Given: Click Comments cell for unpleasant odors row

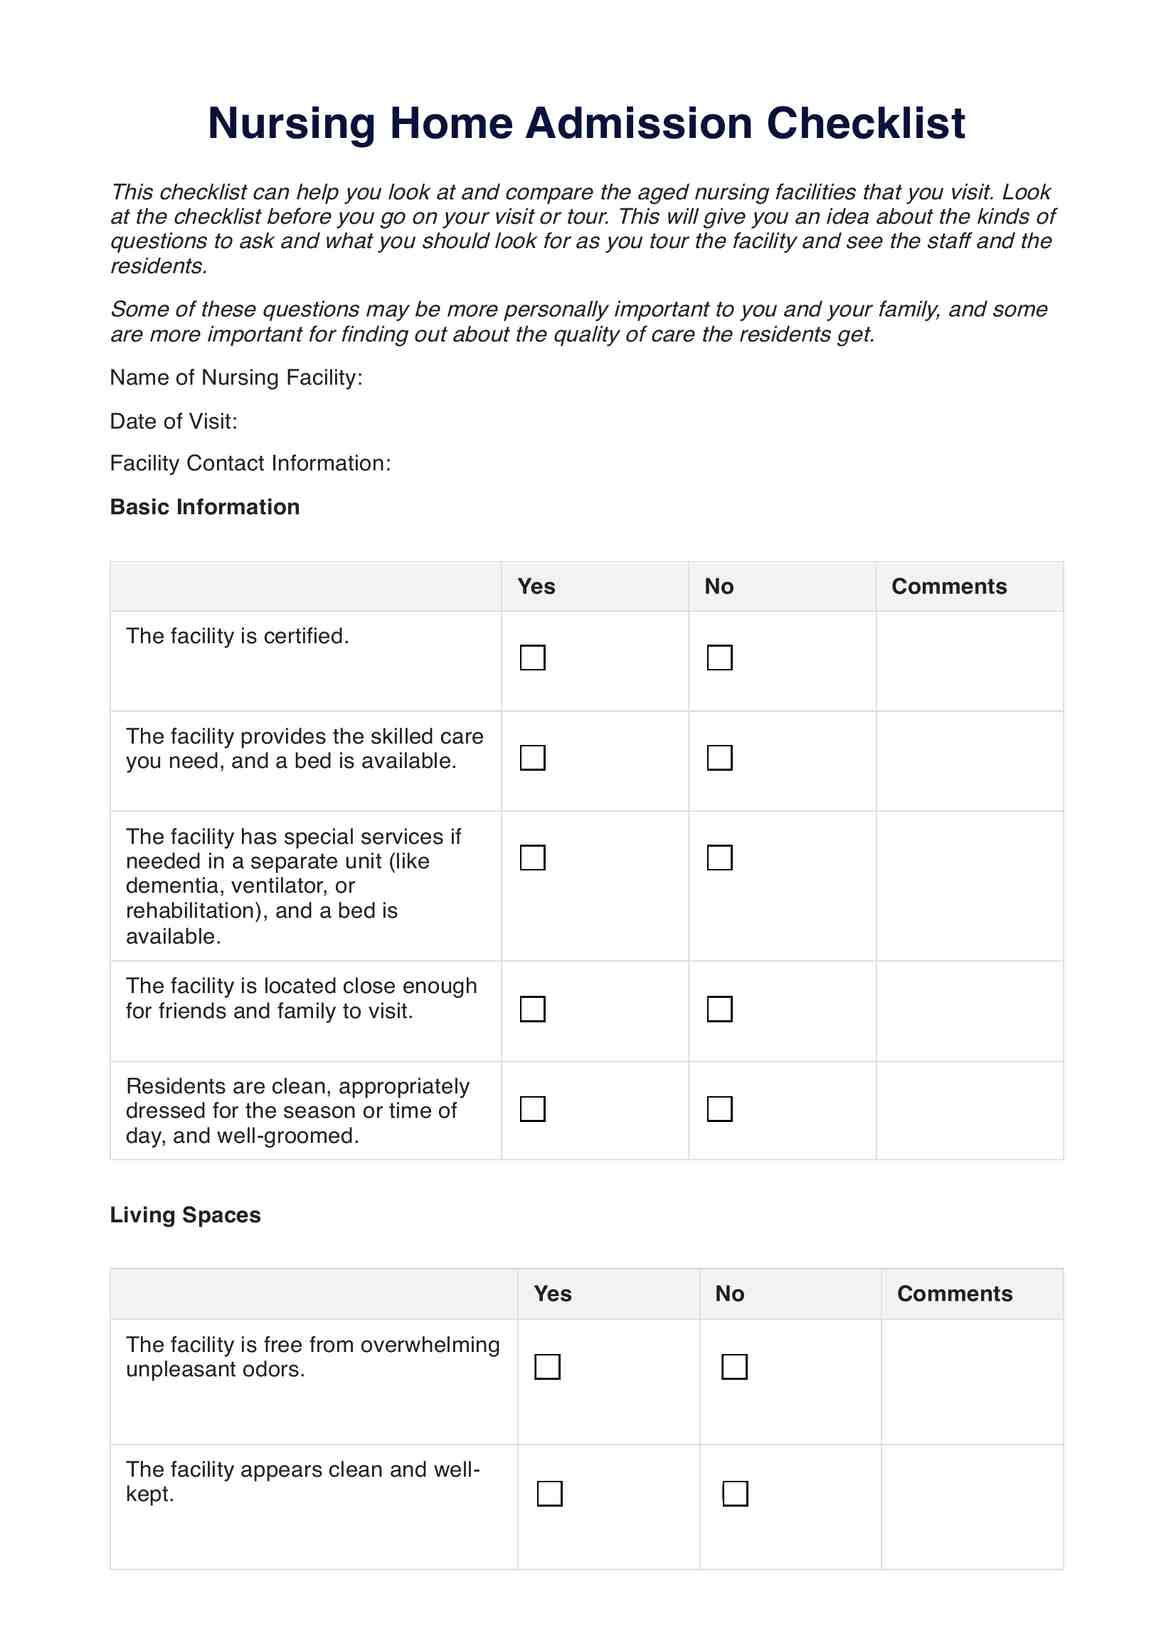Looking at the screenshot, I should 972,1381.
